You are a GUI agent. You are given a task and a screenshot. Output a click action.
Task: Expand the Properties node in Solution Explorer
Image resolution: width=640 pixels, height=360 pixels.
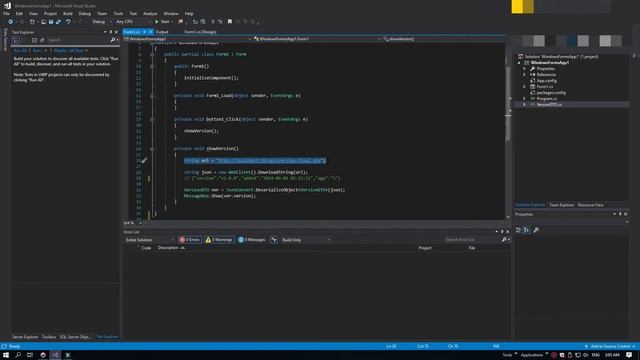[524, 69]
